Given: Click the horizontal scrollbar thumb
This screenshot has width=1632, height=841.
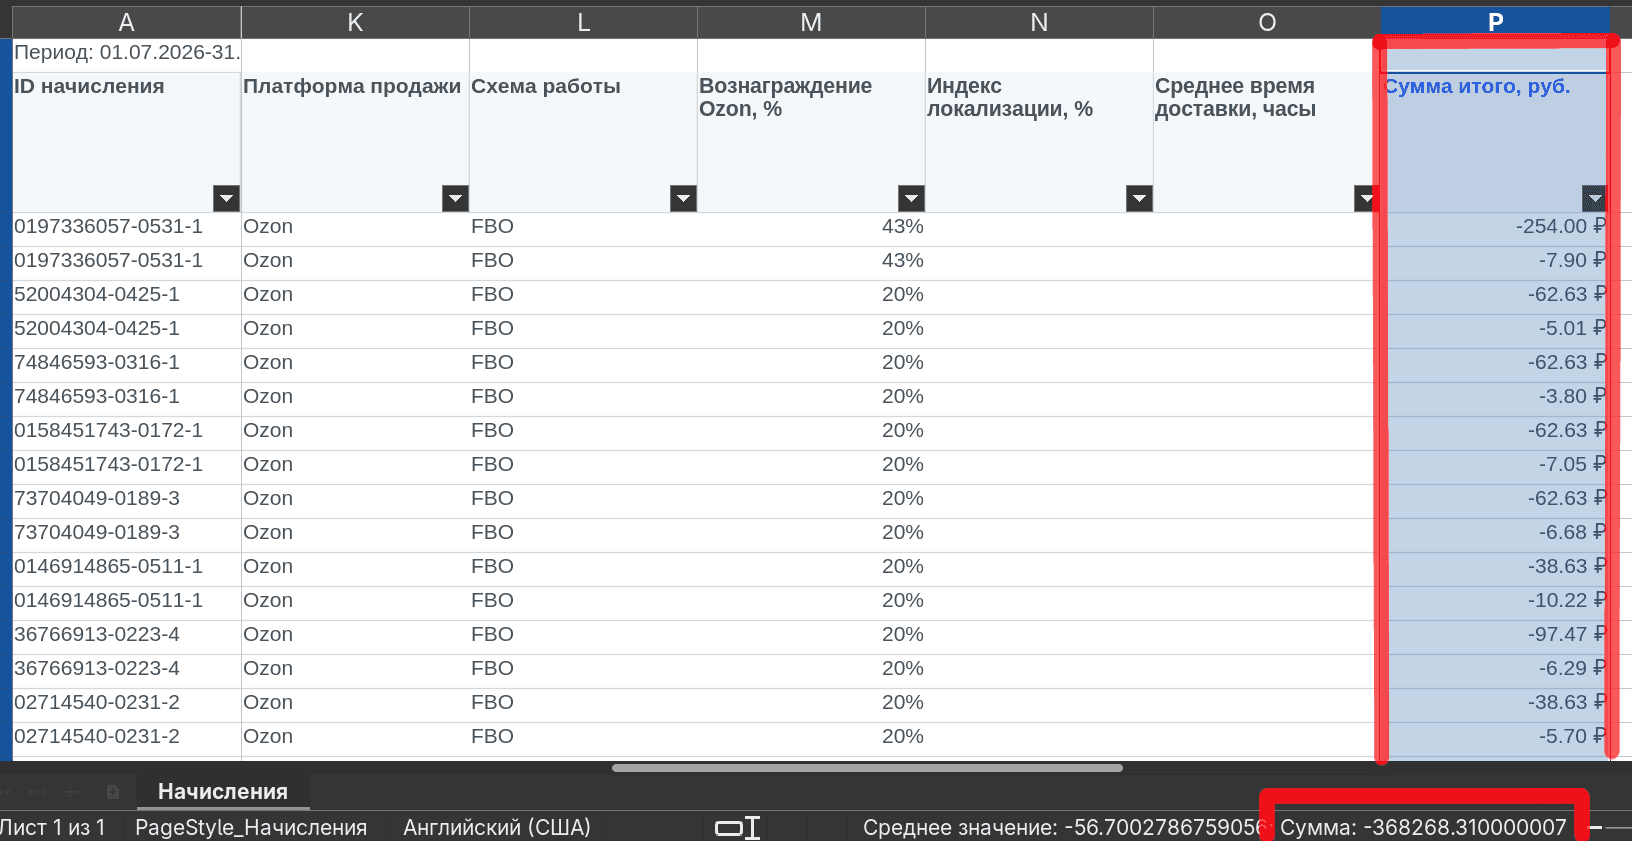Looking at the screenshot, I should [867, 768].
